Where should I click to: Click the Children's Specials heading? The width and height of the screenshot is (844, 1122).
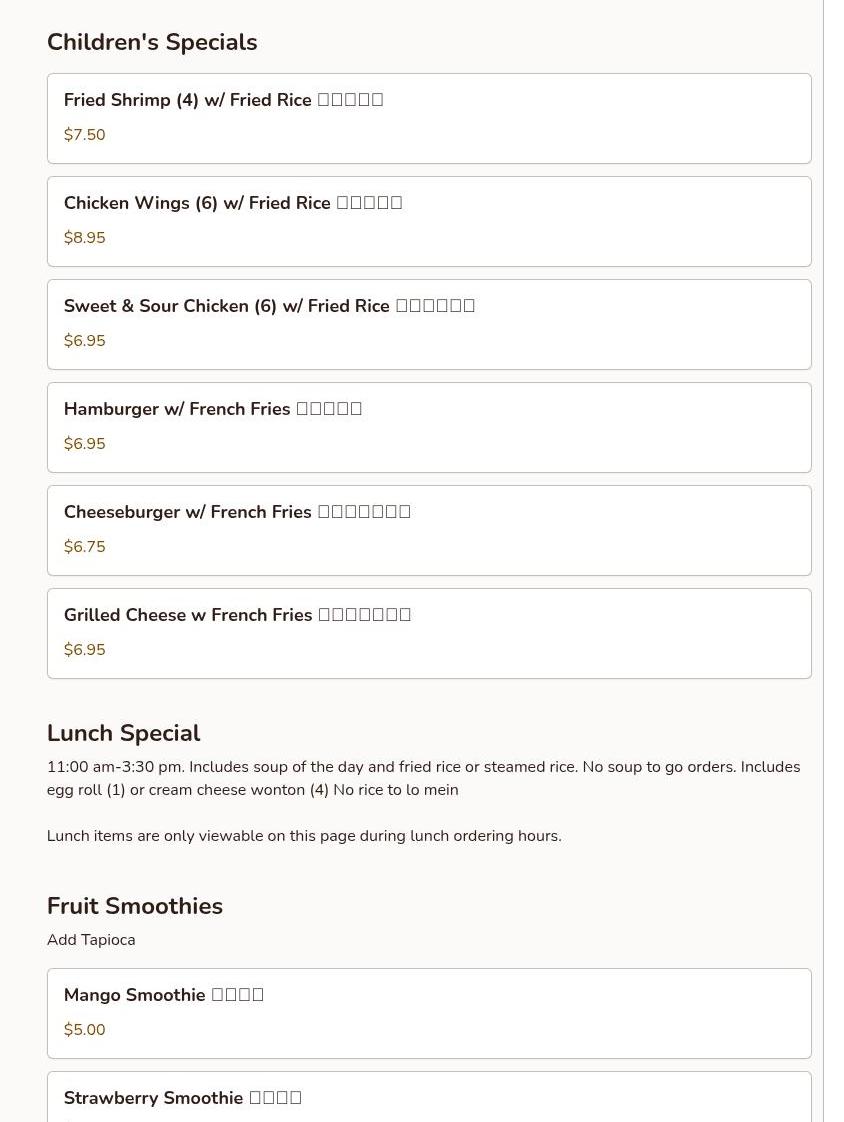tap(152, 42)
